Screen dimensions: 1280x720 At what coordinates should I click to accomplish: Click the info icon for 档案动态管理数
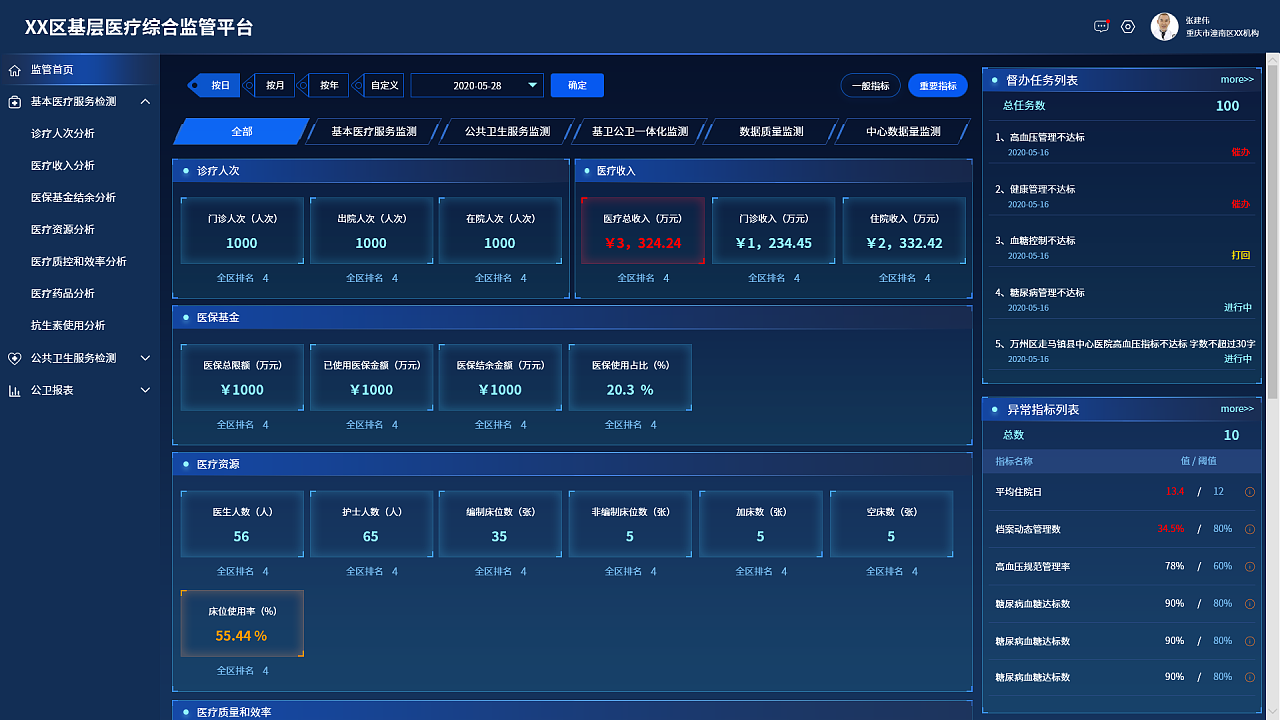[x=1249, y=529]
